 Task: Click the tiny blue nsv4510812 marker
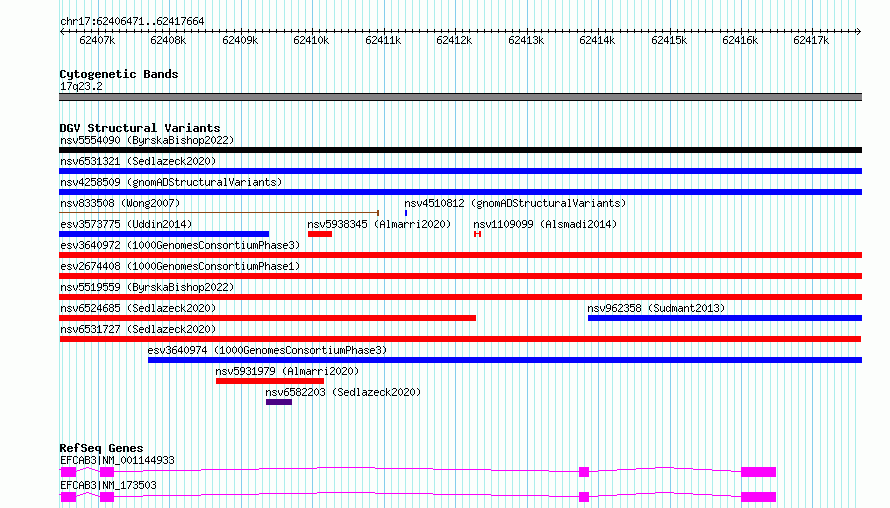coord(406,213)
